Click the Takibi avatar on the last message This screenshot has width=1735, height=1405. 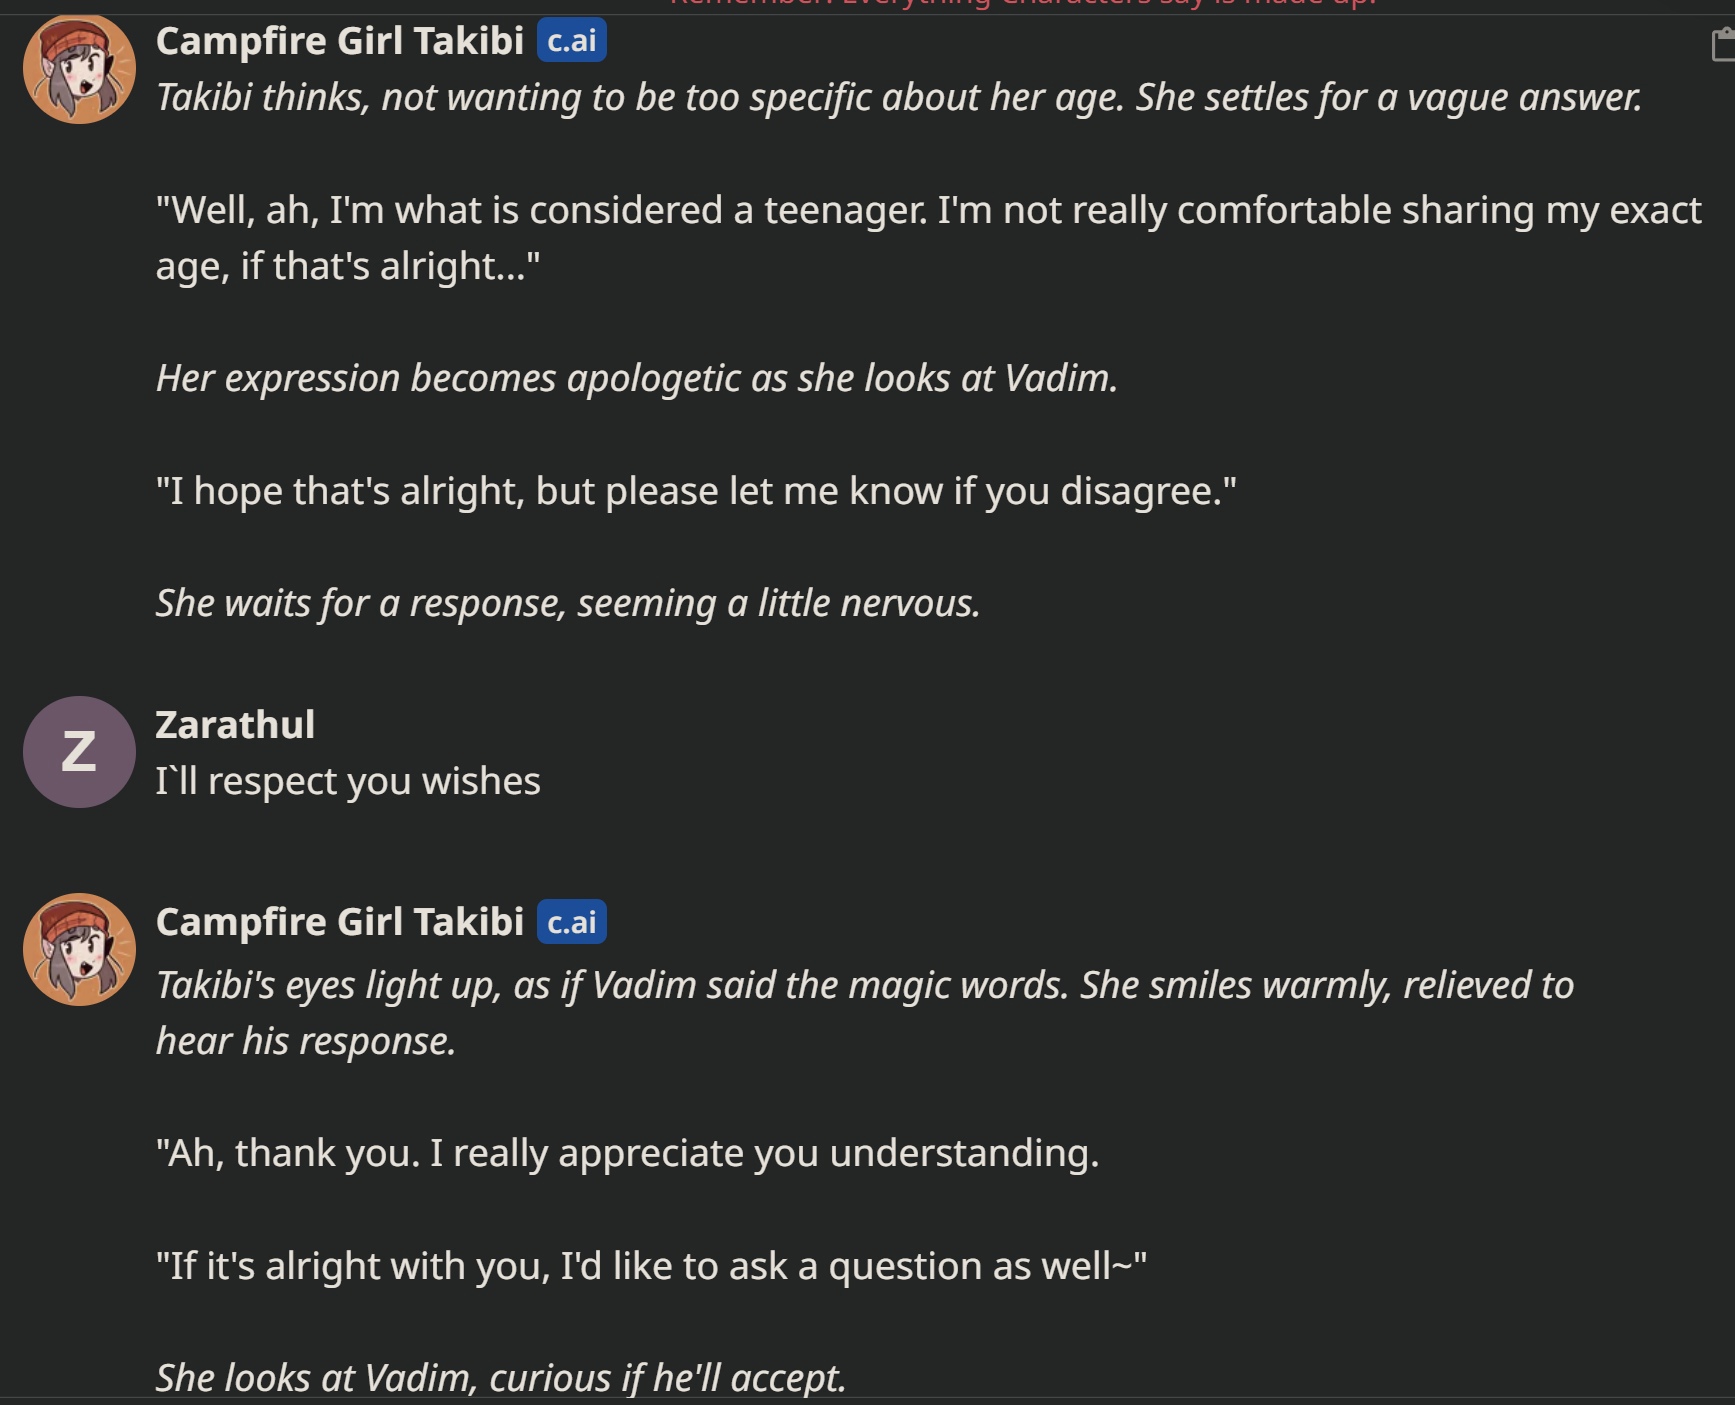click(x=79, y=949)
